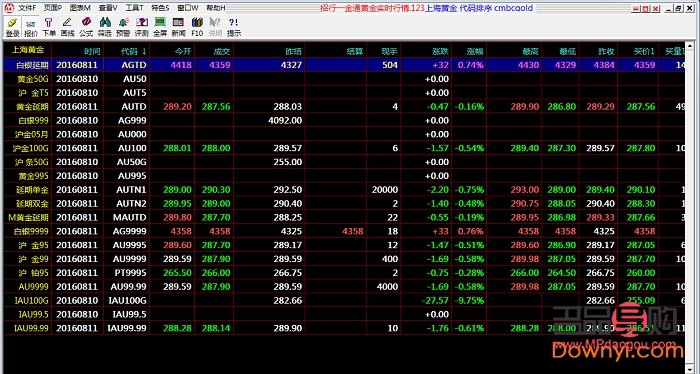The height and width of the screenshot is (374, 700).
Task: Click the 筛选 binoculars filter icon
Action: click(x=104, y=27)
